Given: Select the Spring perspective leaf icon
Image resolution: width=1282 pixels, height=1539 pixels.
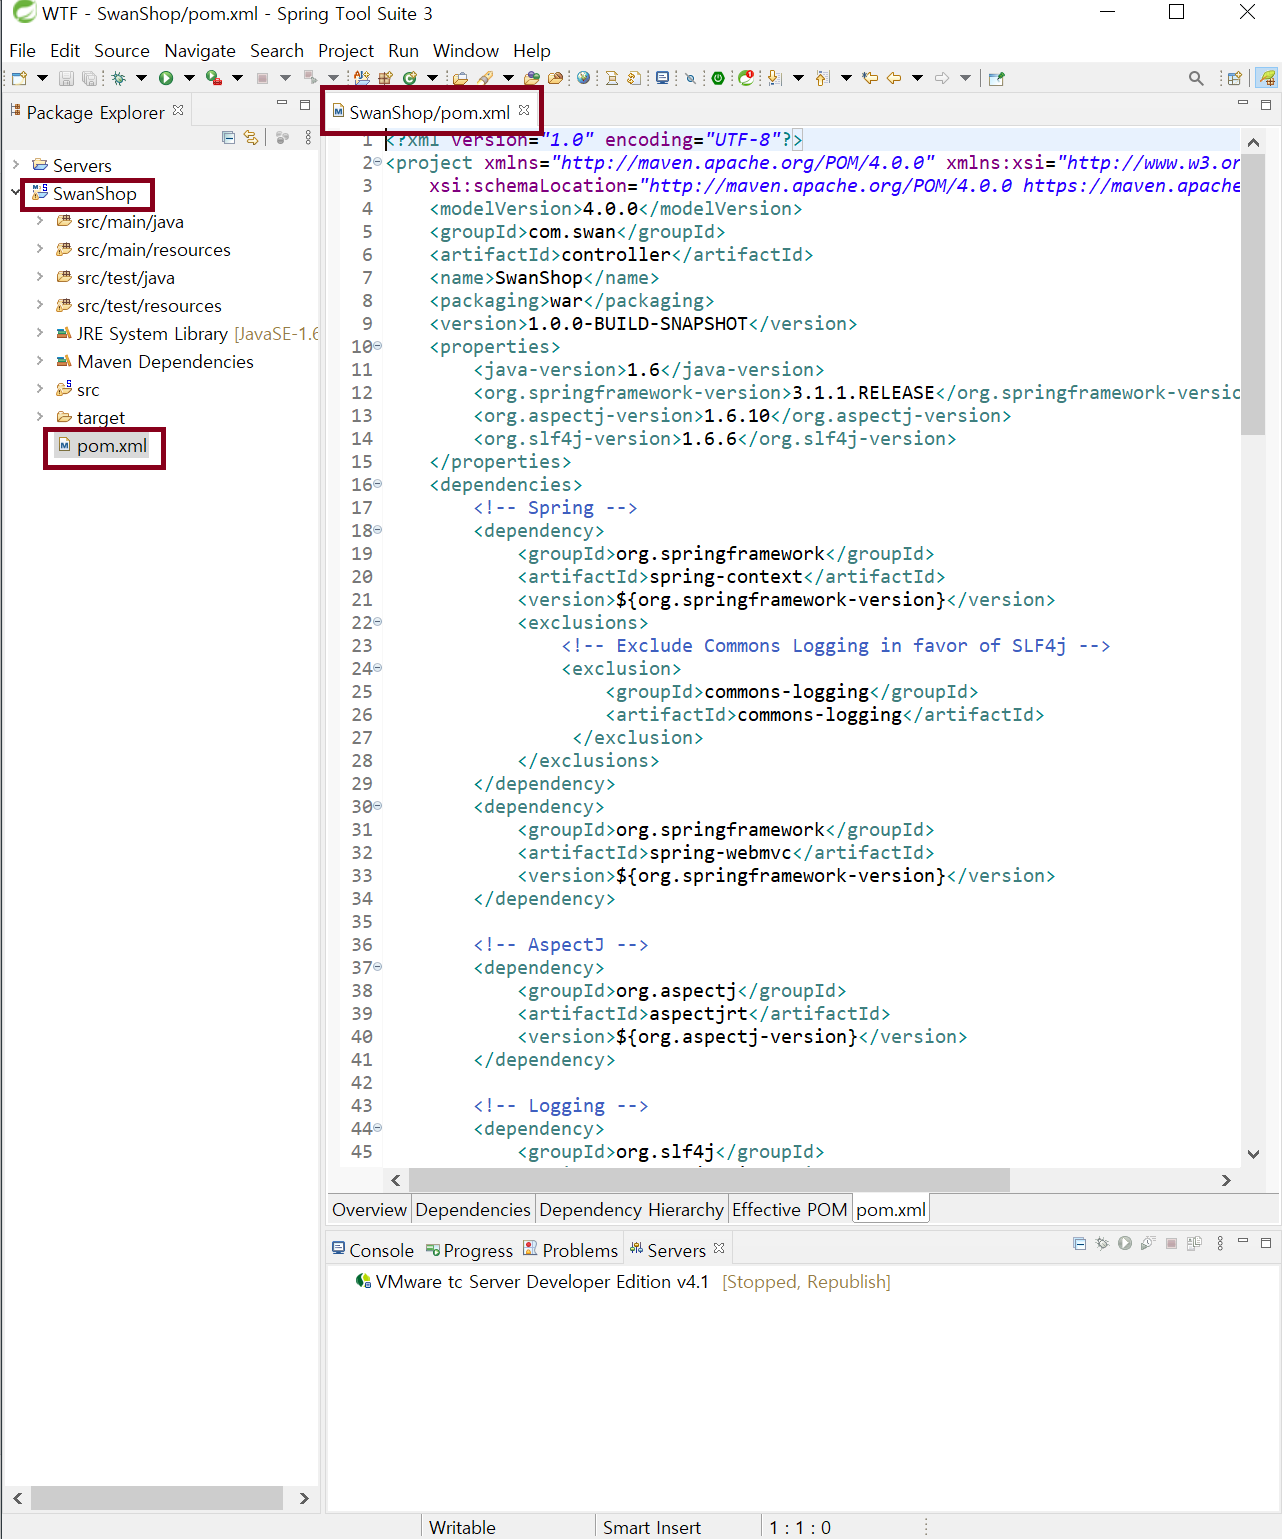Looking at the screenshot, I should click(1267, 78).
